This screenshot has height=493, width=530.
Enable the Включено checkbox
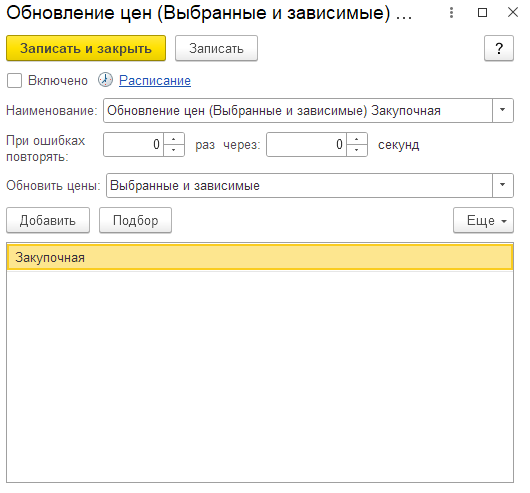pyautogui.click(x=14, y=81)
